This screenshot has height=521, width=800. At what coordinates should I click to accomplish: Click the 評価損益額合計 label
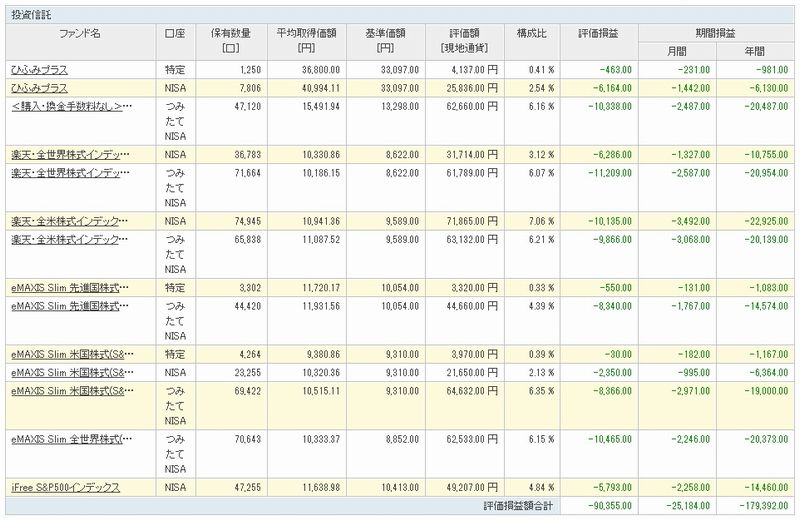(518, 506)
